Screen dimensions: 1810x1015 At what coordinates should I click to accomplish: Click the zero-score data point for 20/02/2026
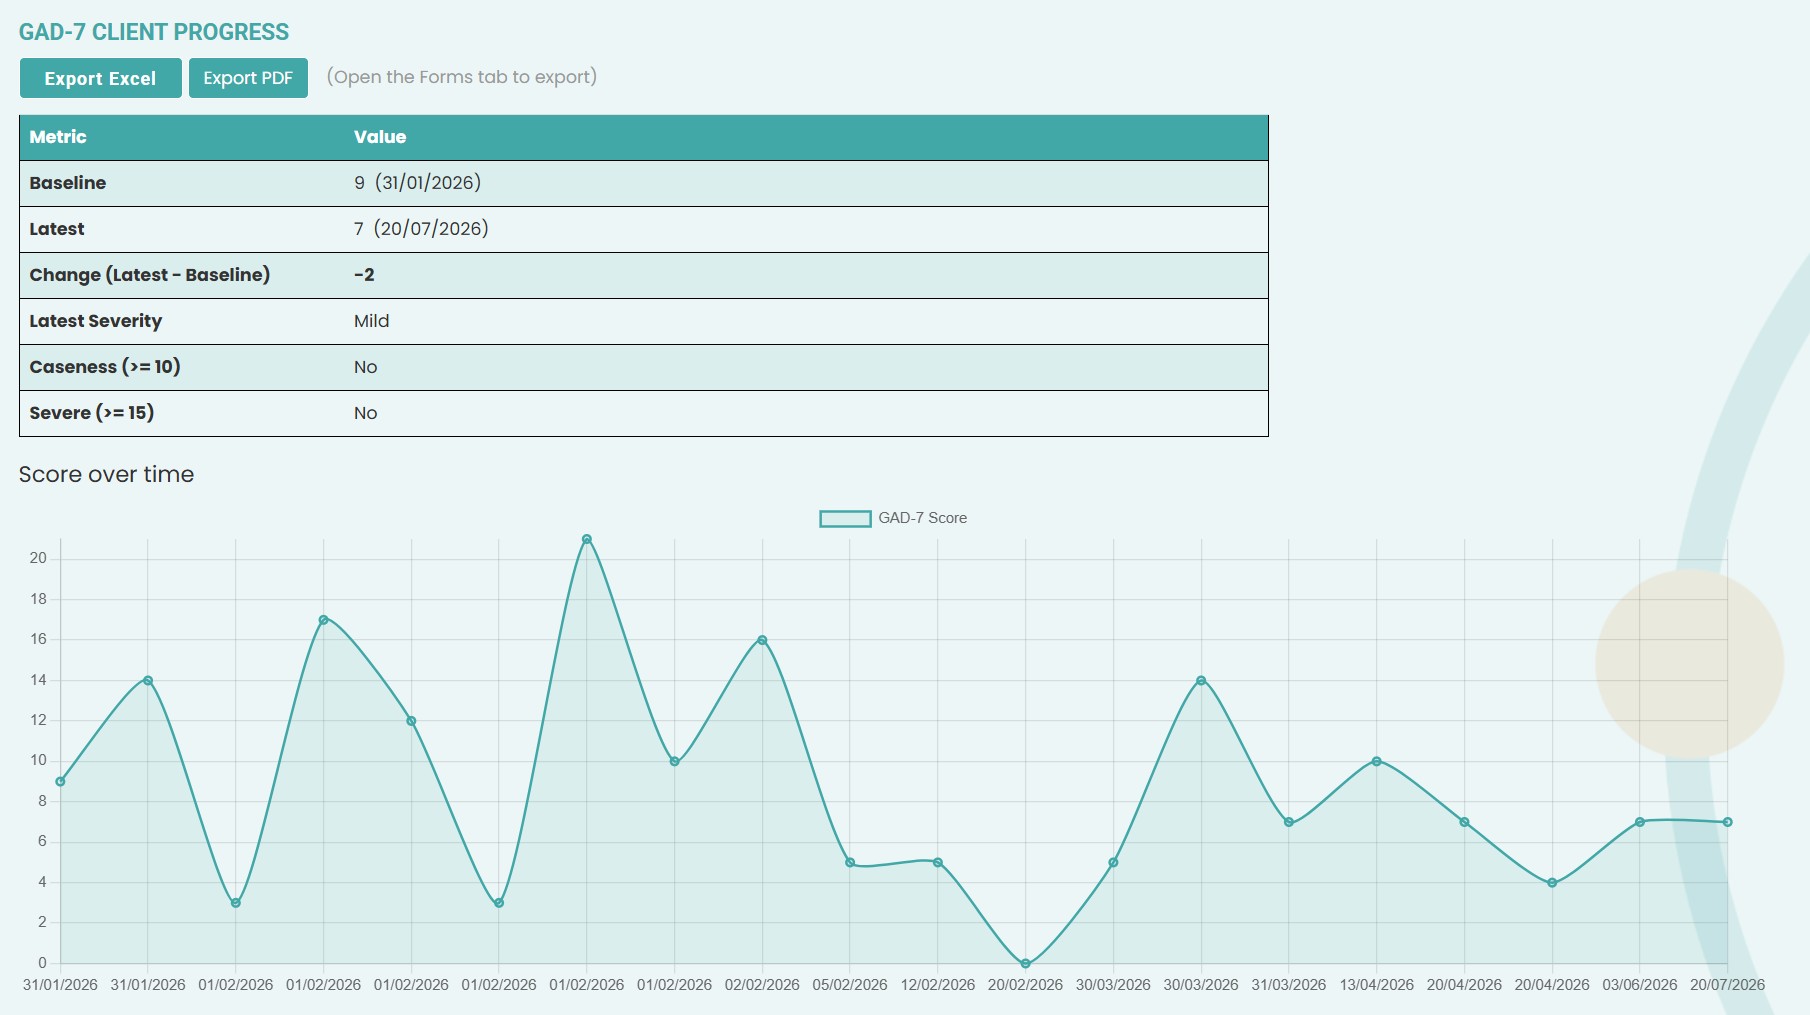click(1025, 964)
